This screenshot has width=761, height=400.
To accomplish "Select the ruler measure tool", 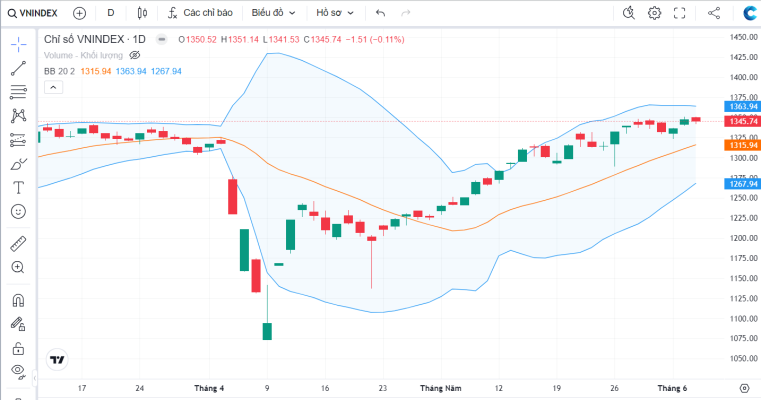I will point(18,244).
